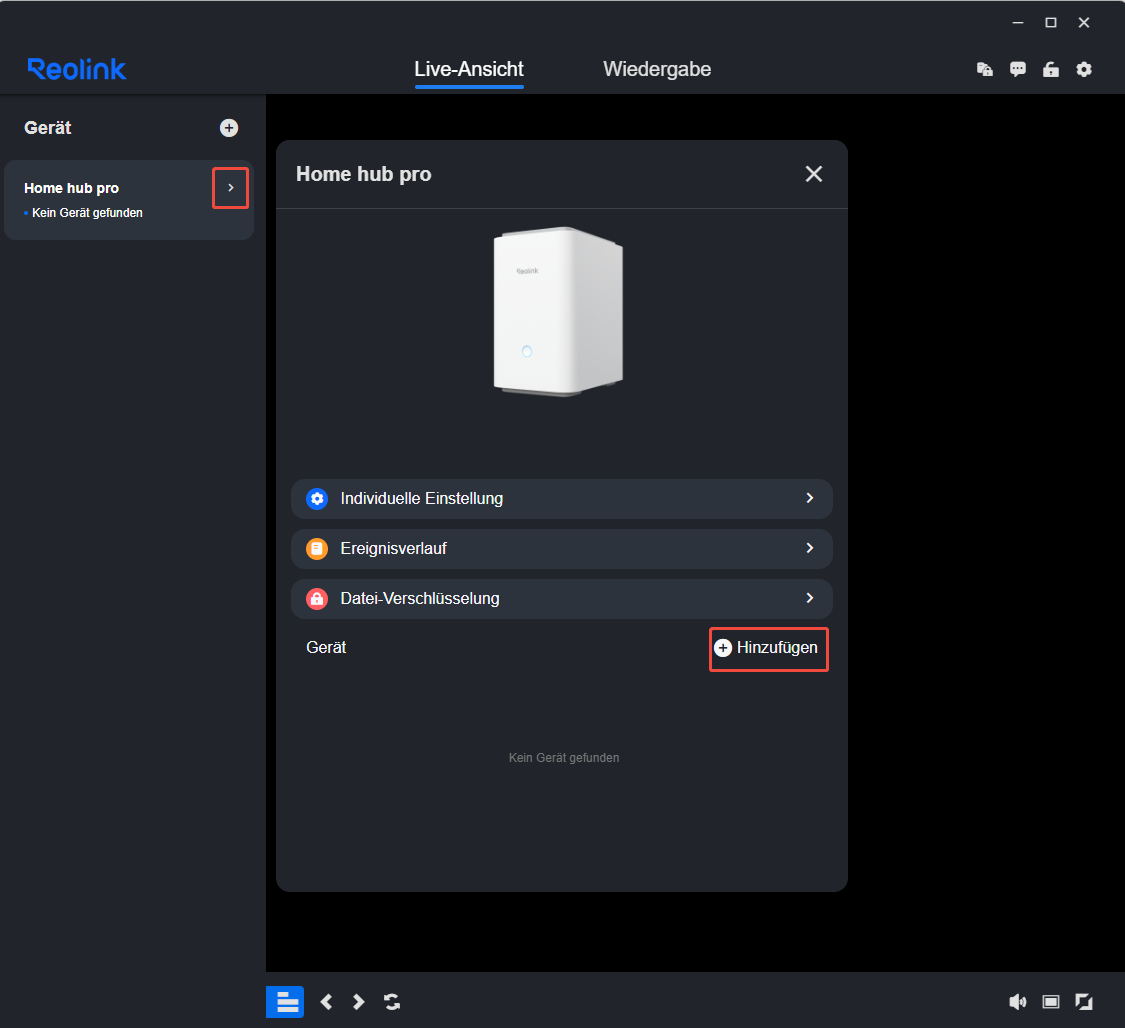Image resolution: width=1125 pixels, height=1028 pixels.
Task: Open settings gear icon in header
Action: (x=1083, y=69)
